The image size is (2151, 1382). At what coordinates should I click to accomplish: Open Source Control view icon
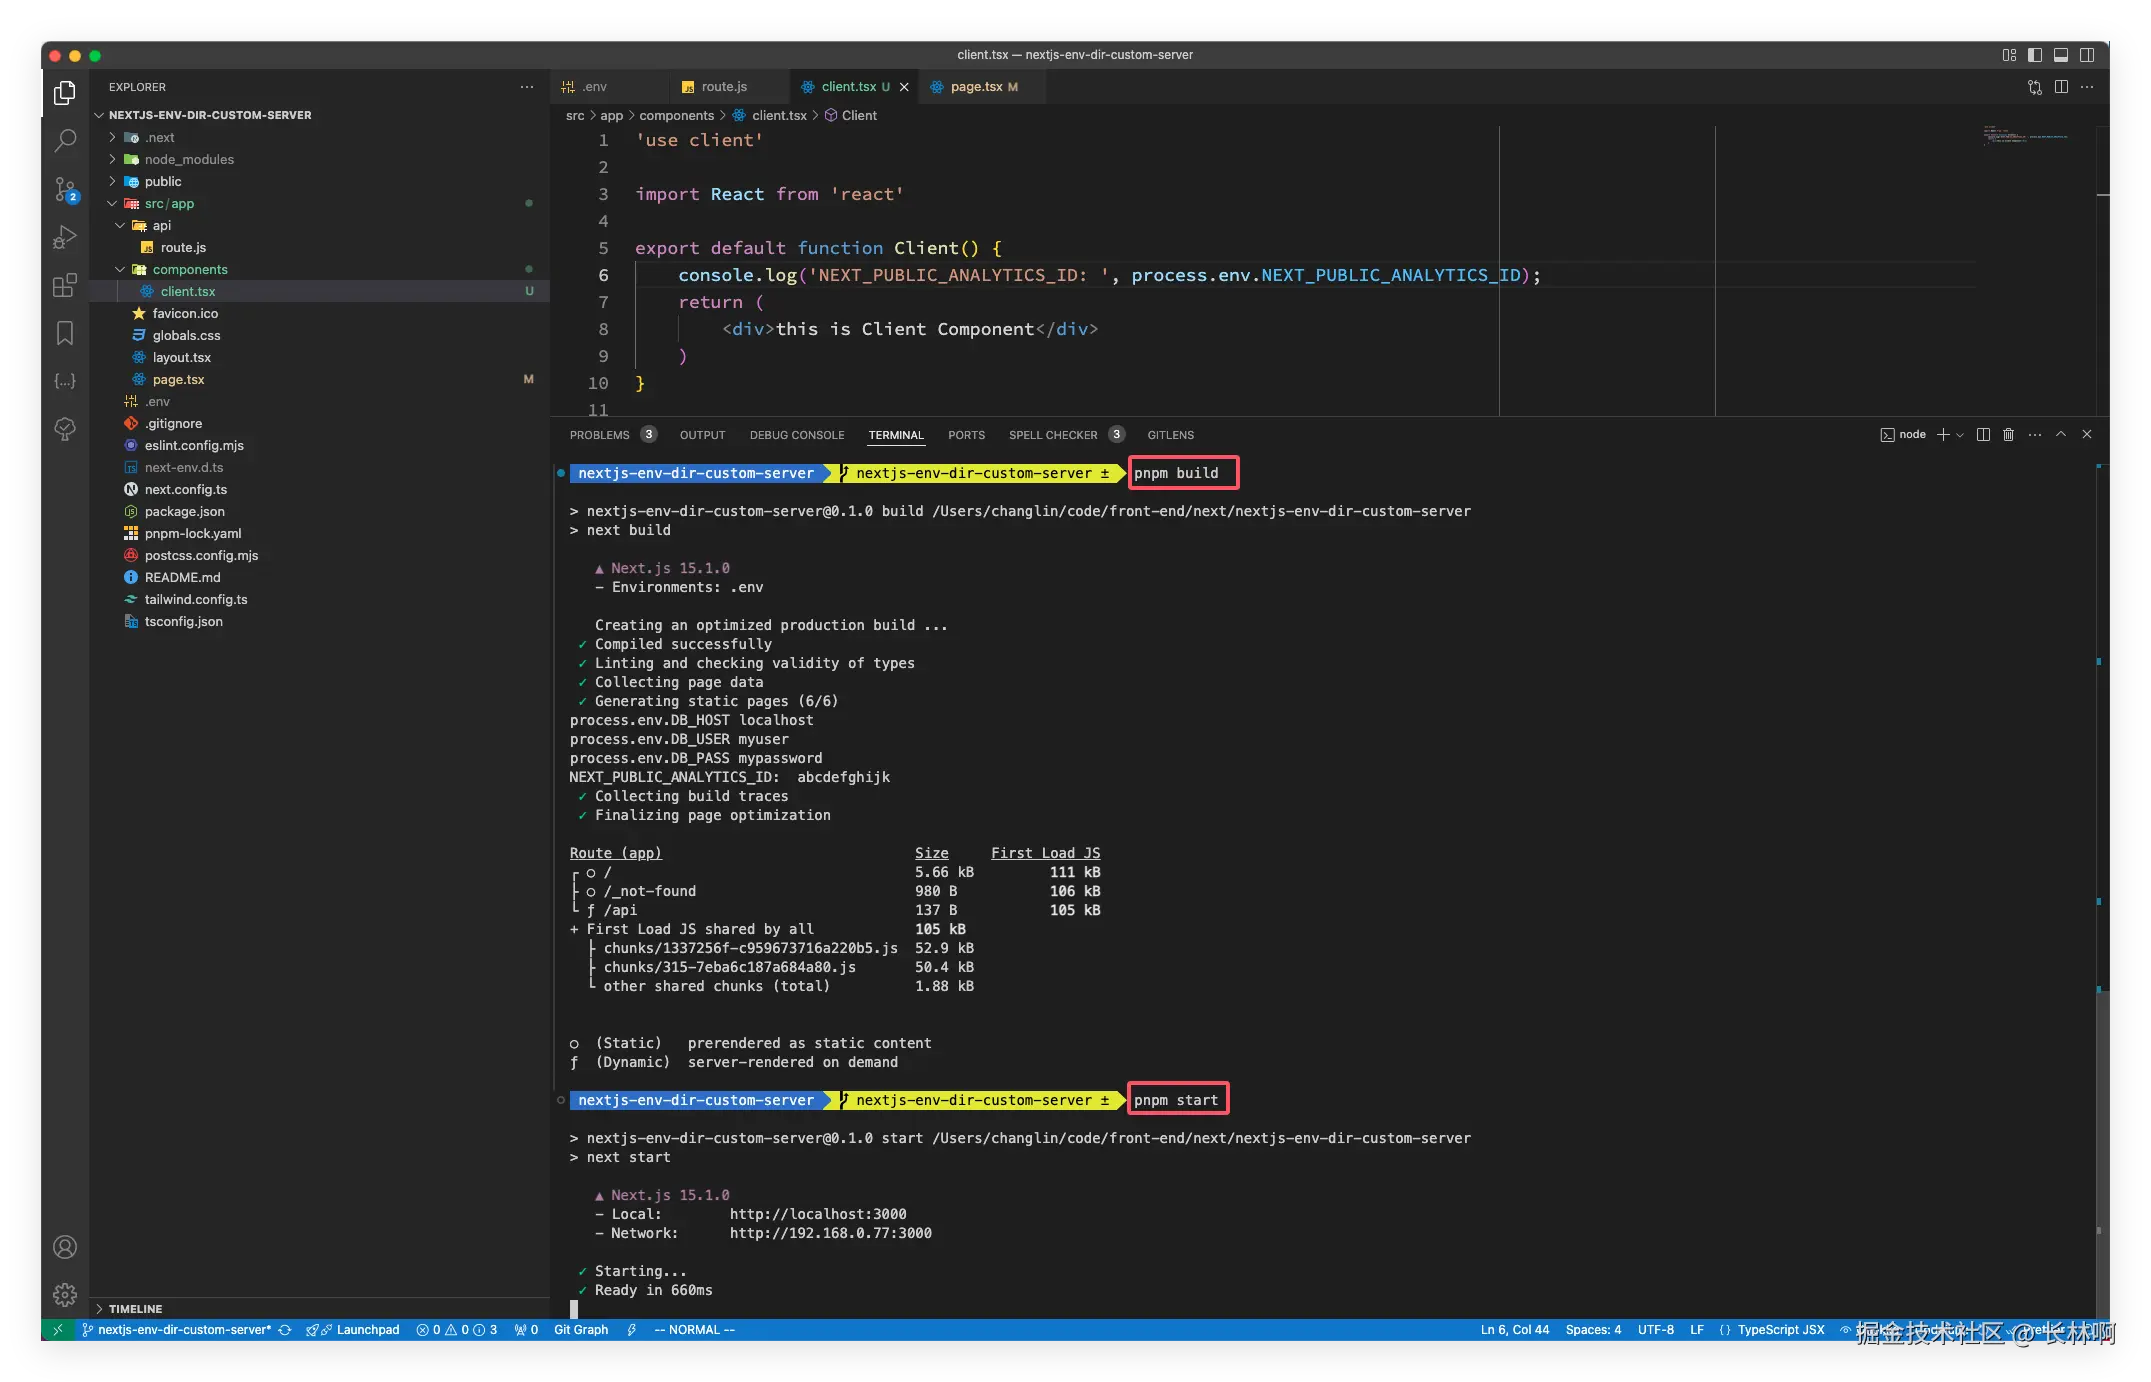(65, 188)
